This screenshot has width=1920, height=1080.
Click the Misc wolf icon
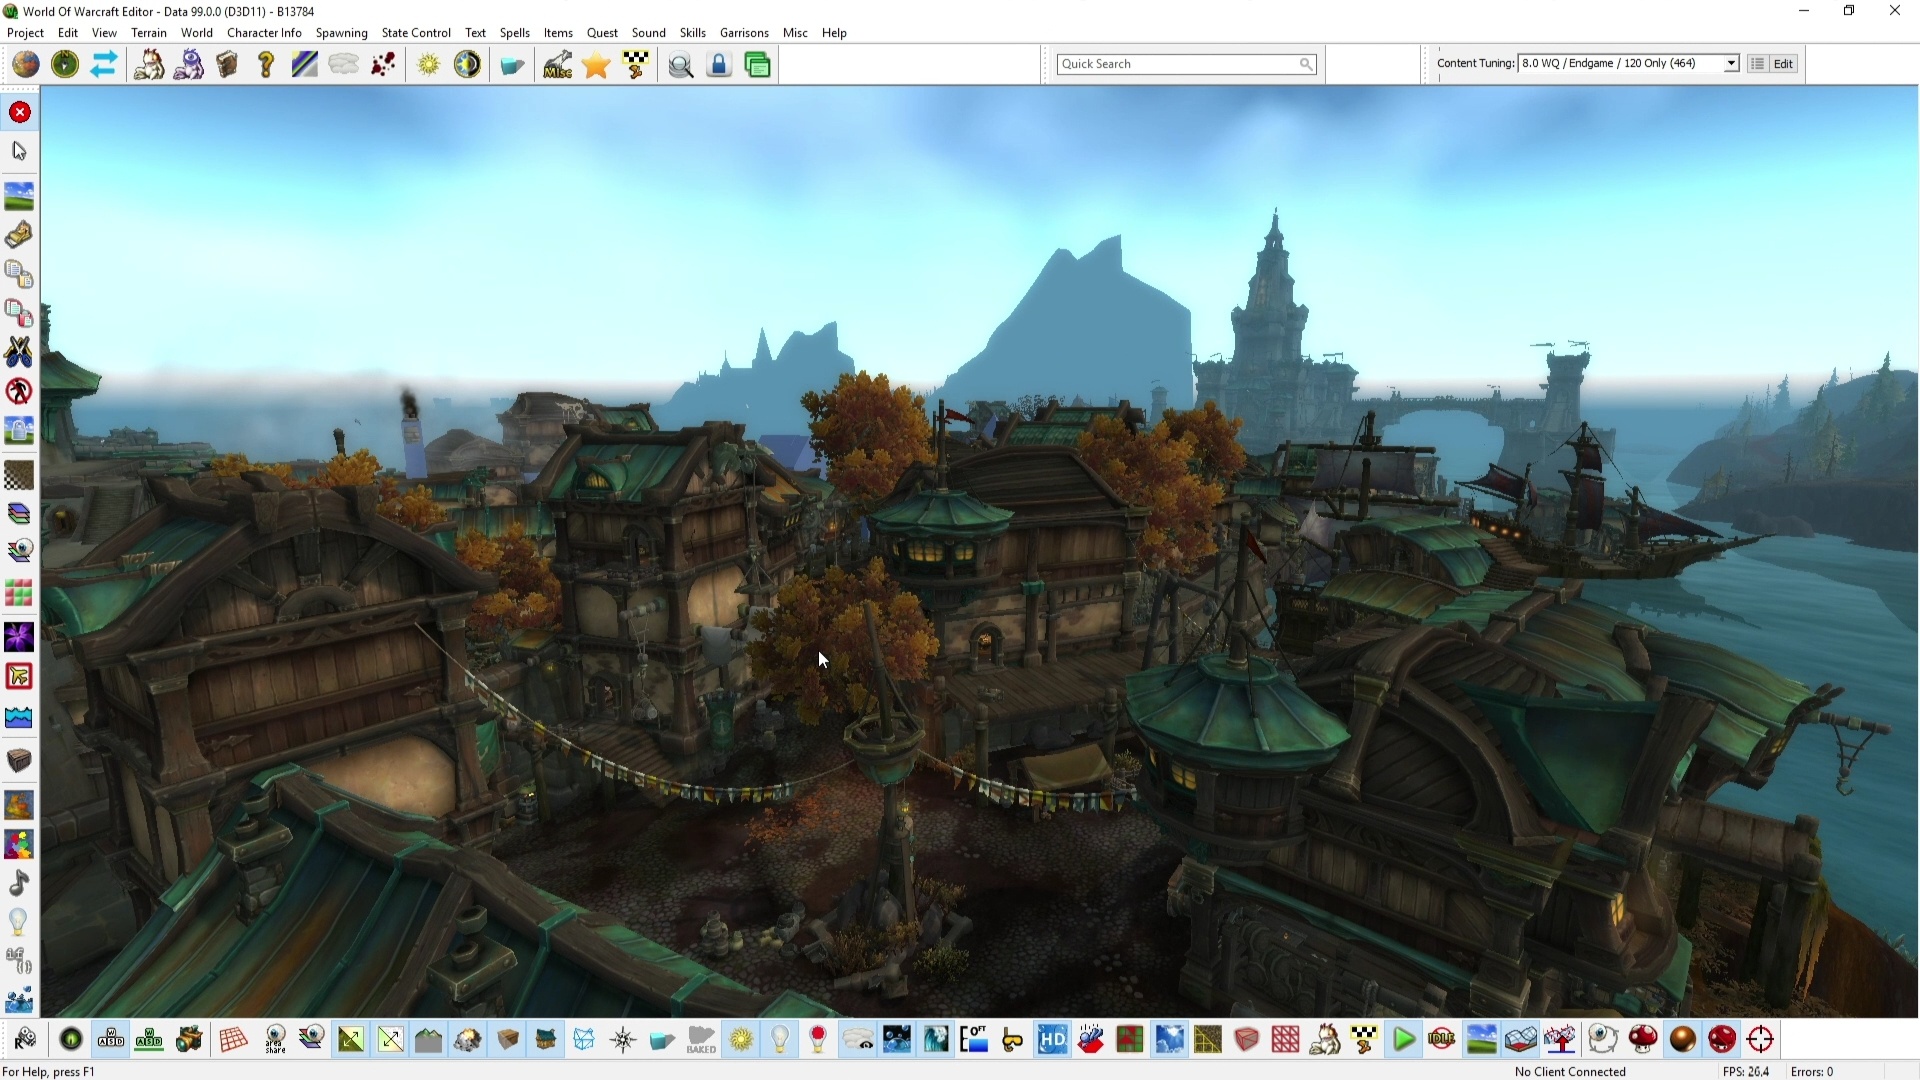point(557,65)
